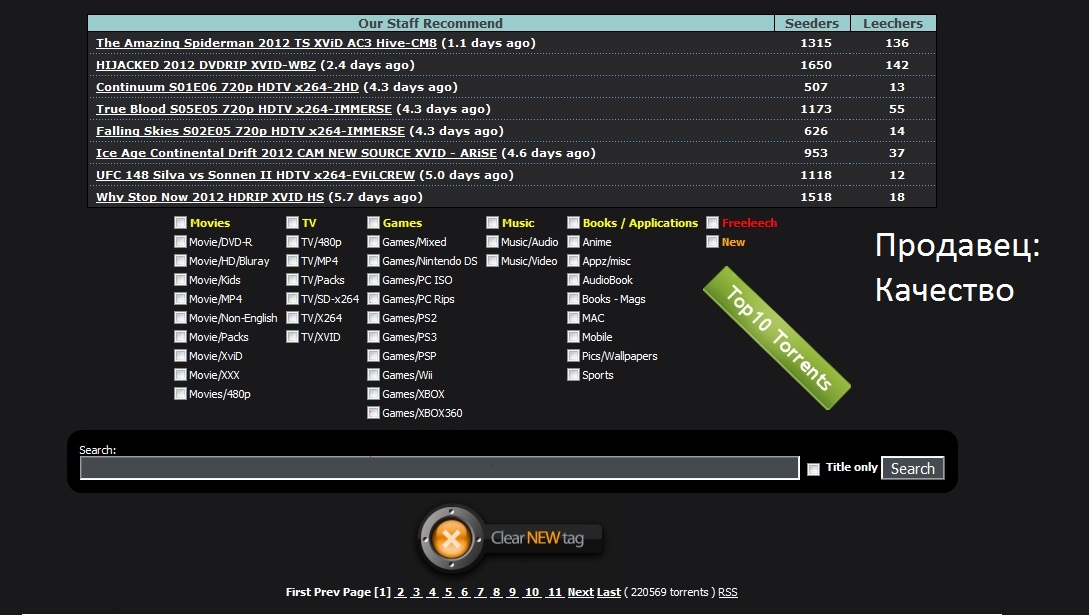Check the Sports category box

[574, 375]
